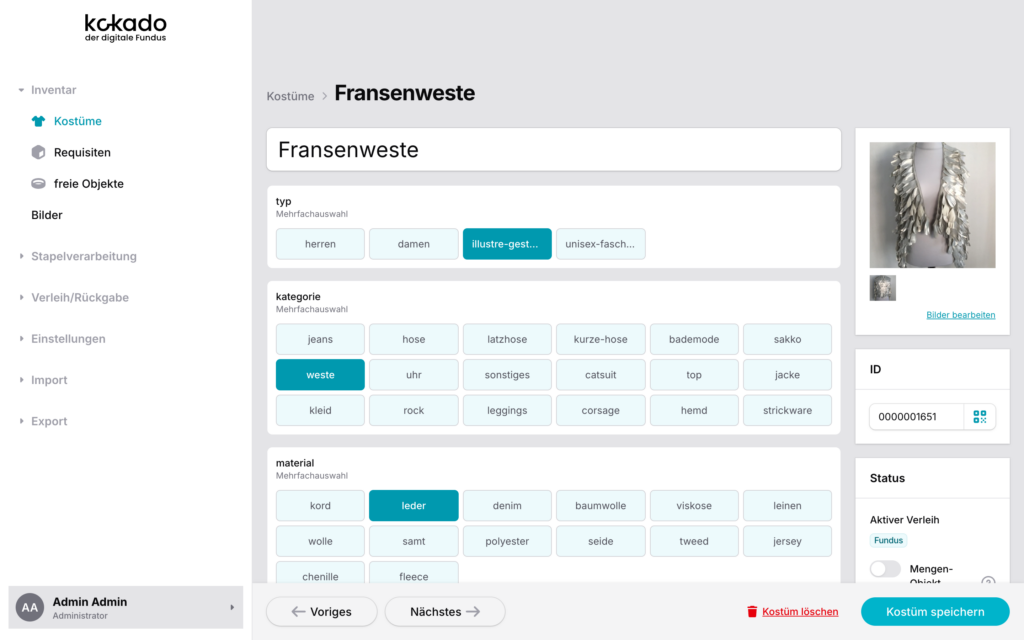
Task: Click the red trash icon for deletion
Action: [752, 612]
